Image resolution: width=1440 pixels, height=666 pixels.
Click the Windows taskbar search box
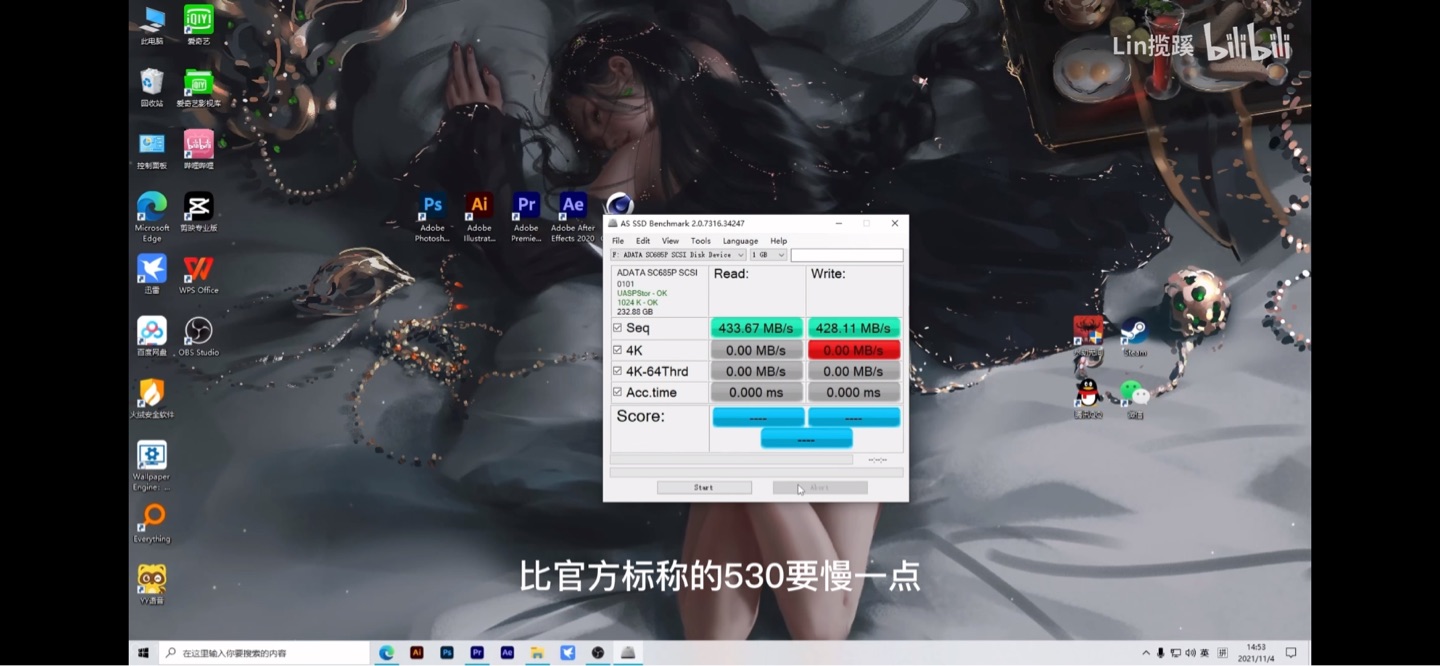coord(265,653)
